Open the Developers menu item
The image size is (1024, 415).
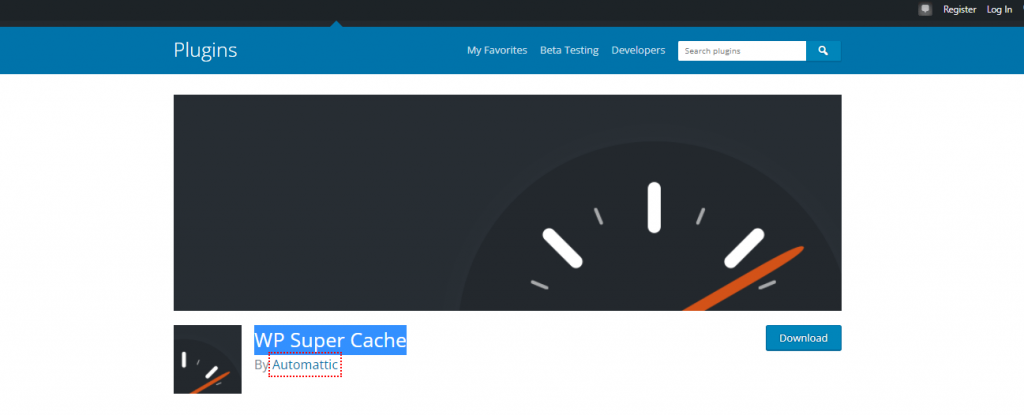click(x=638, y=50)
